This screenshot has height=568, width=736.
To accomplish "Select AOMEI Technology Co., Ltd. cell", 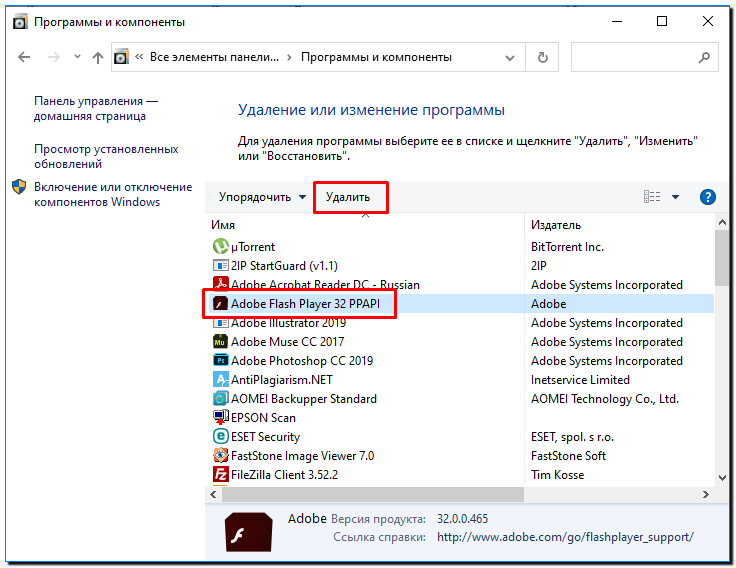I will (605, 399).
